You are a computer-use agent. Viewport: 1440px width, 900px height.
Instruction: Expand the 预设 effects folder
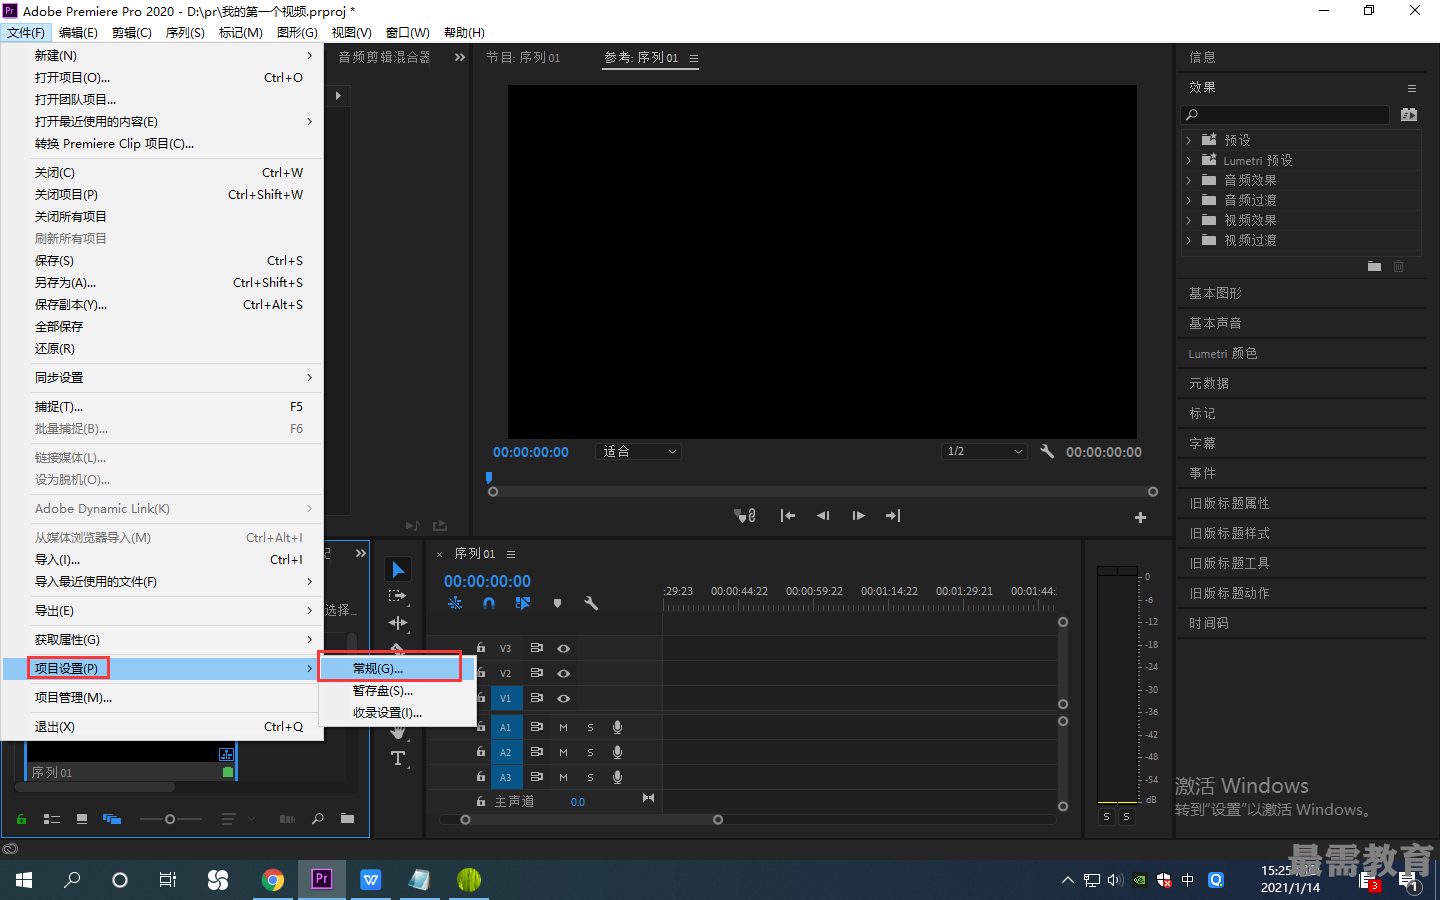[x=1188, y=140]
